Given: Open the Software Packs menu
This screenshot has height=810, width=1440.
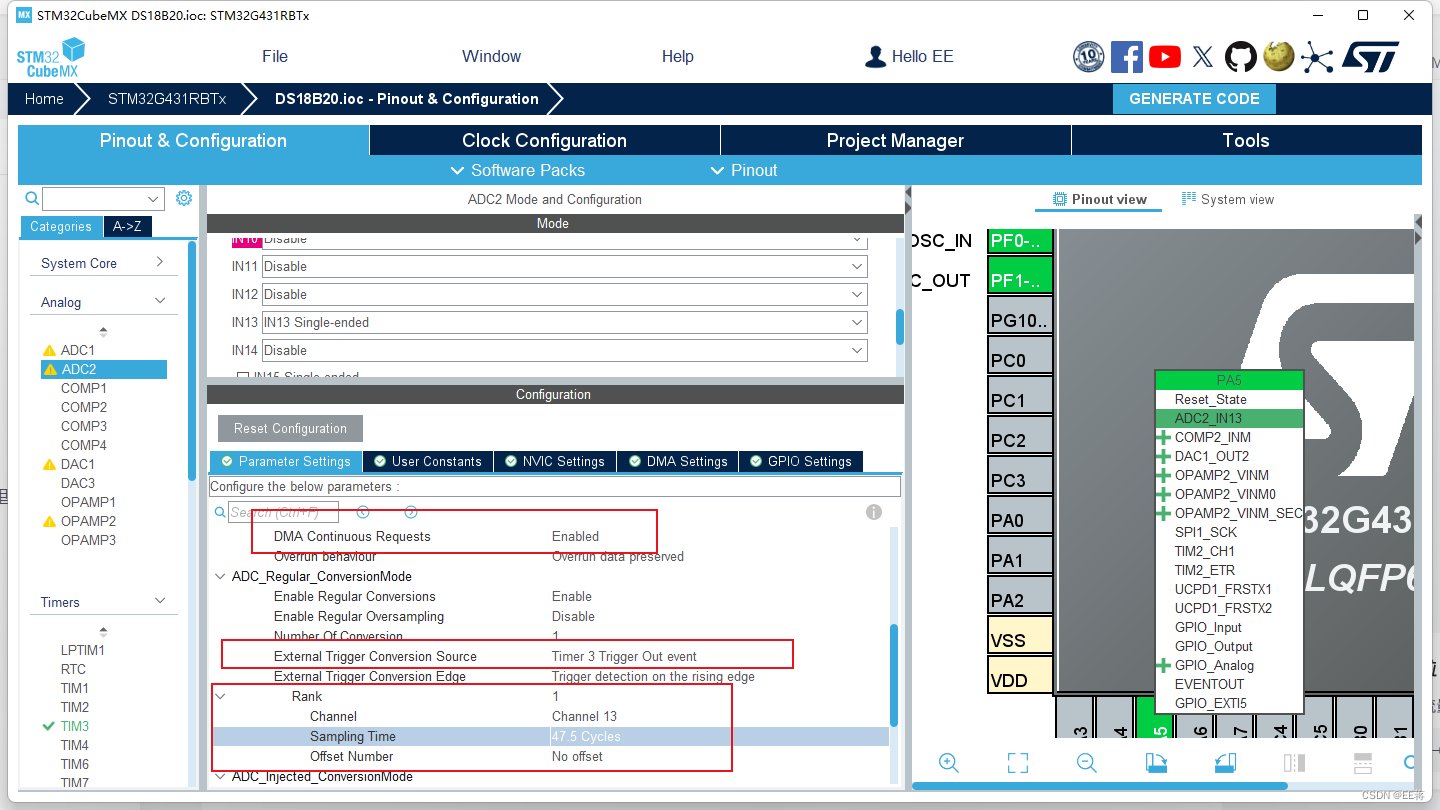Looking at the screenshot, I should coord(518,170).
